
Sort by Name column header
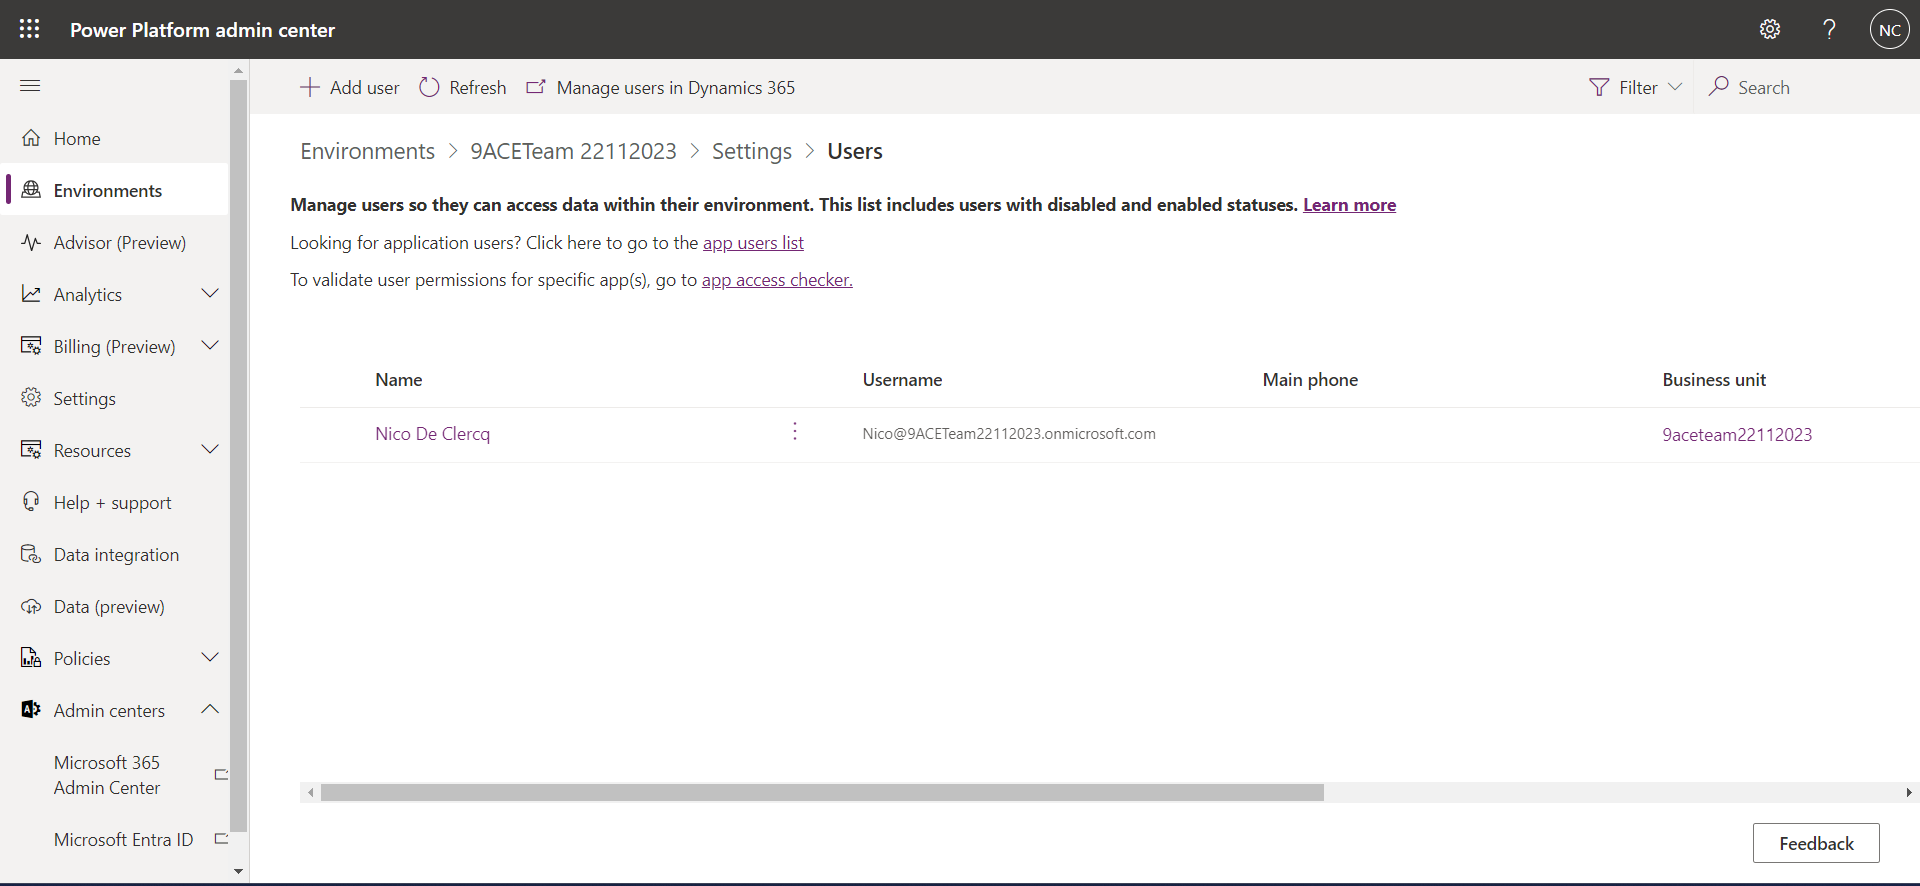click(399, 380)
